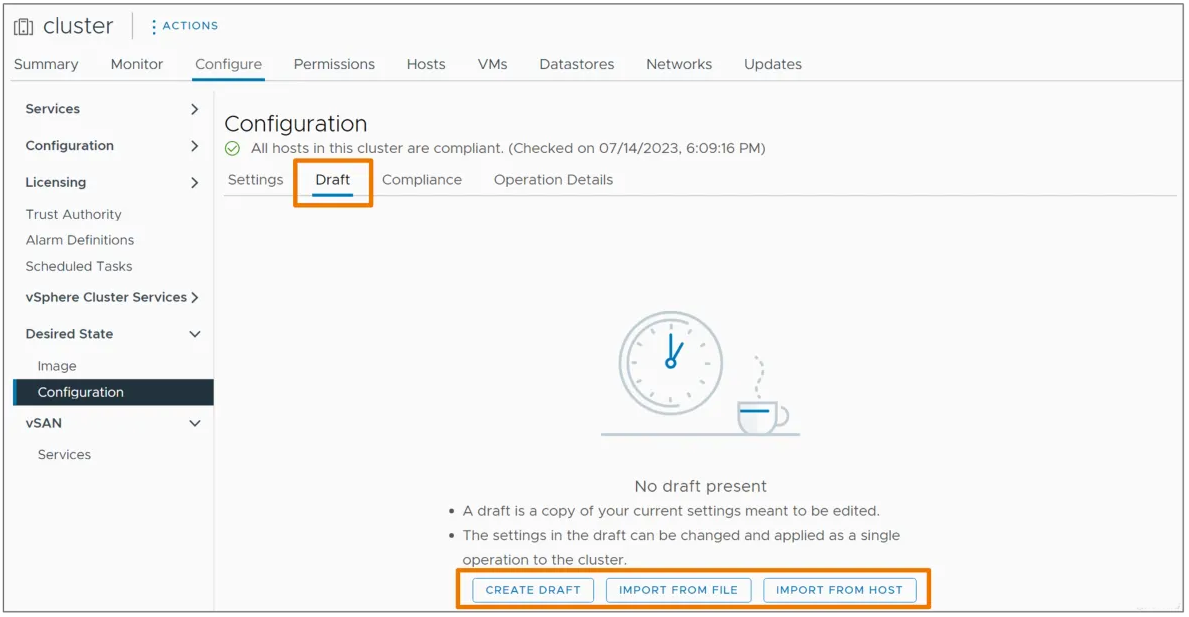
Task: Click 'A draft is a copy' description line
Action: tap(671, 511)
